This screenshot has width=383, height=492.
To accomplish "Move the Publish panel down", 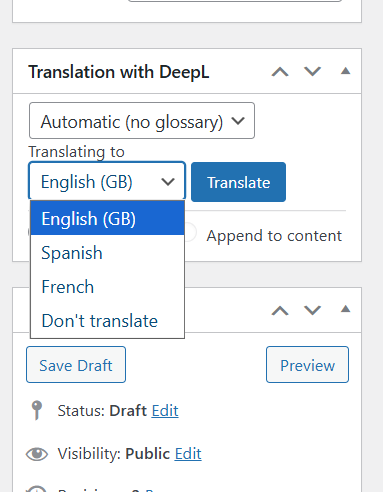I will [x=312, y=310].
